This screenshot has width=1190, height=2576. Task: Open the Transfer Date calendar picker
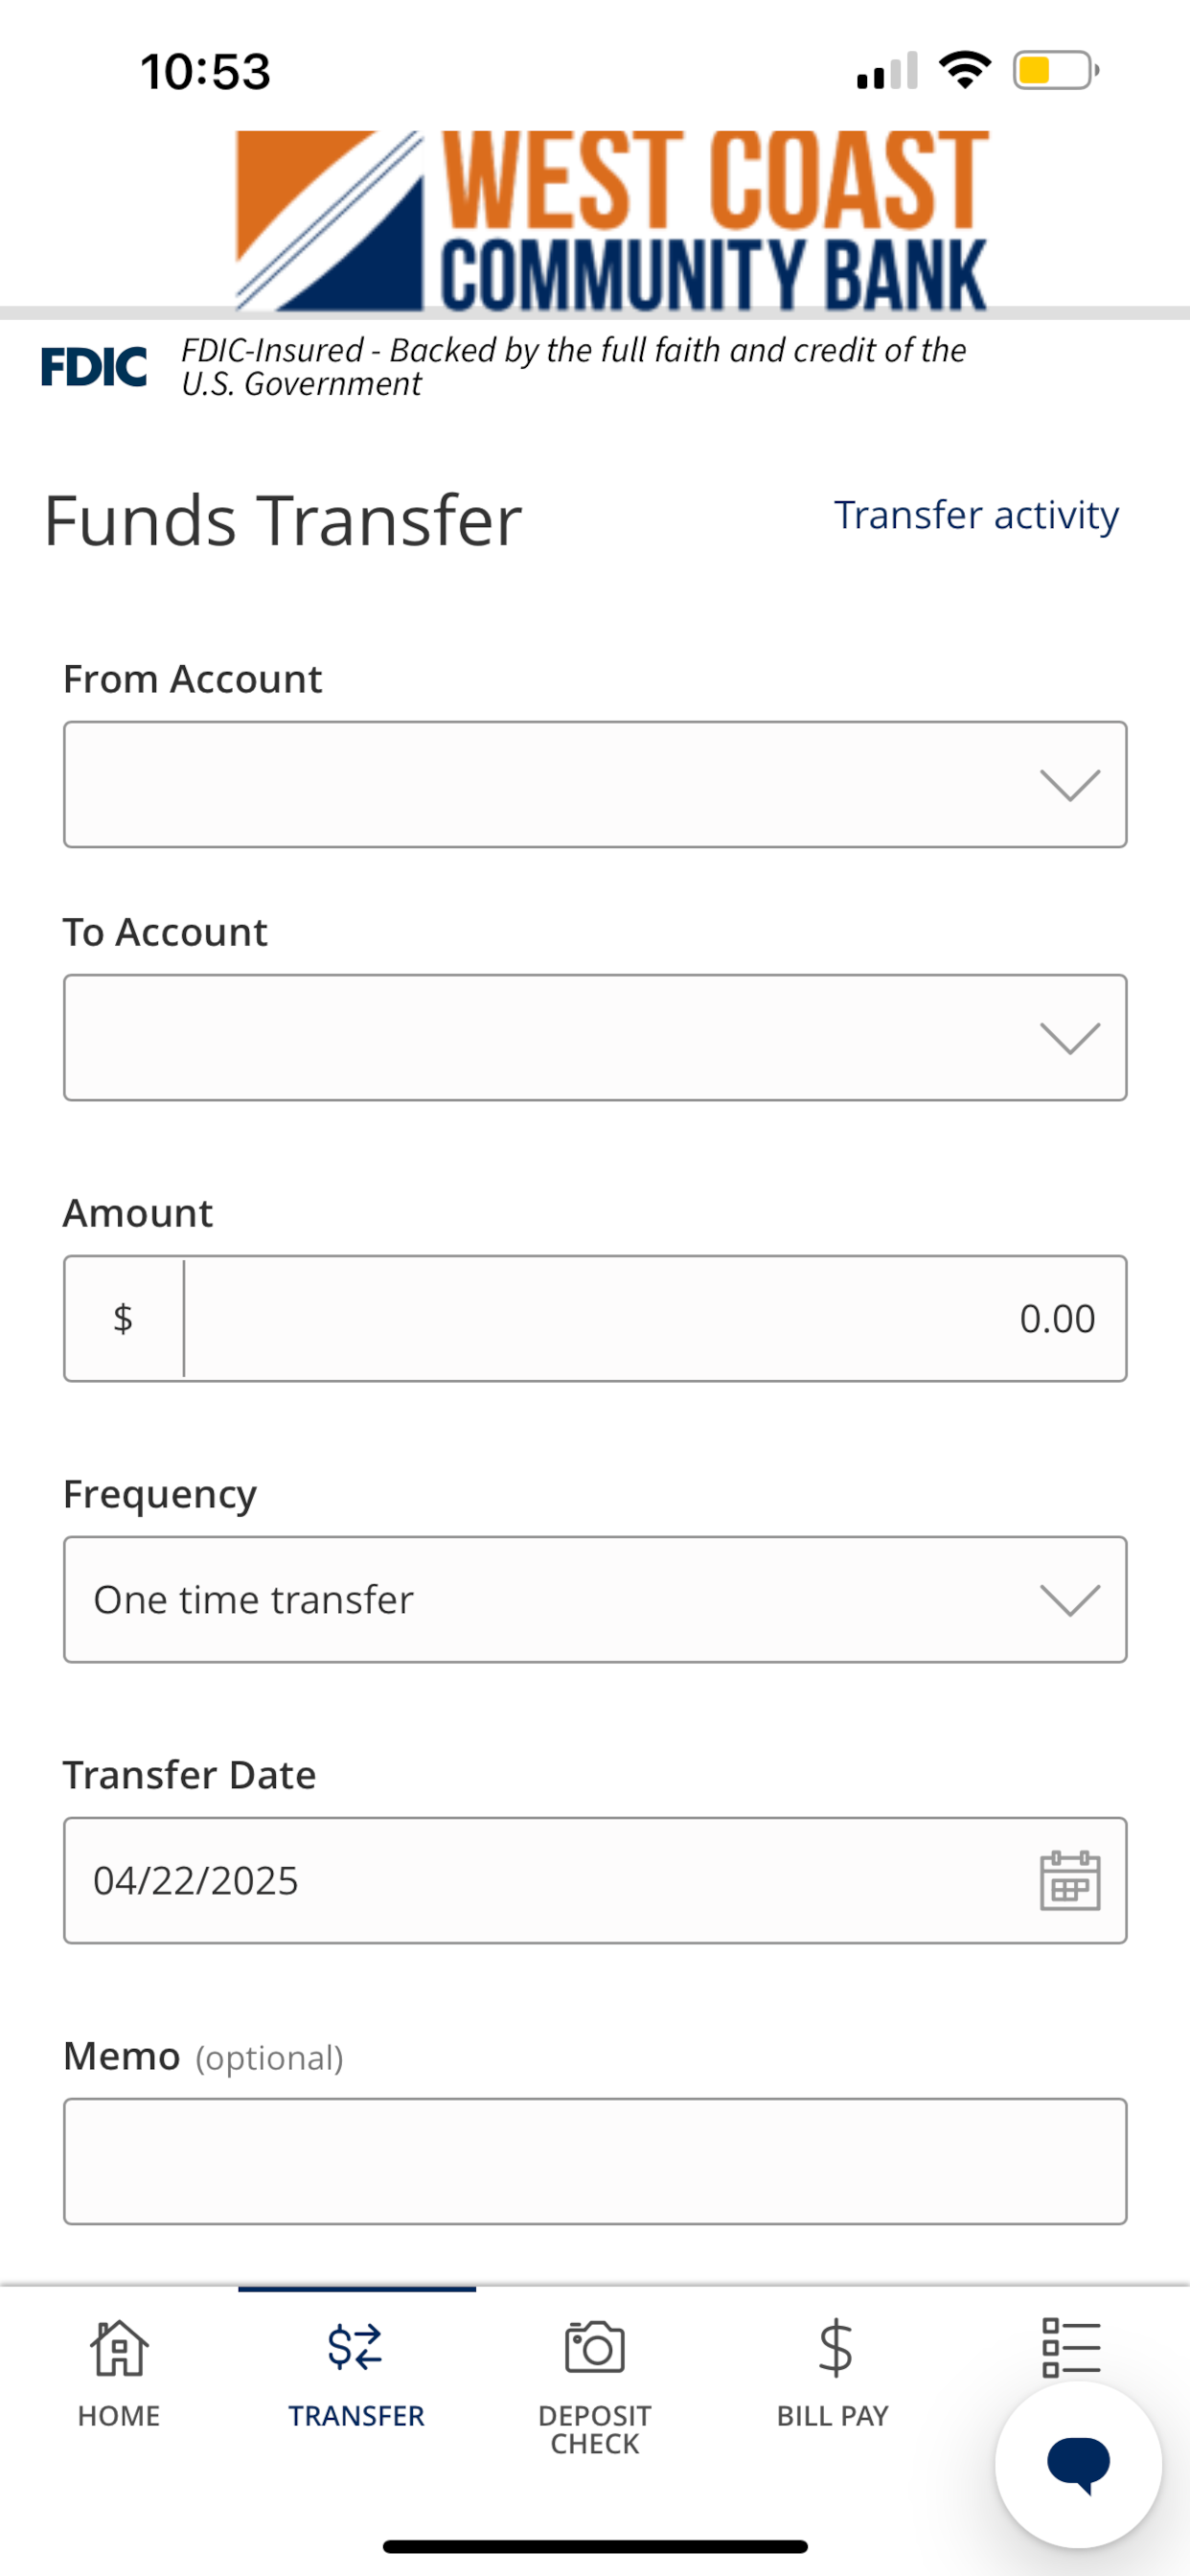1070,1881
